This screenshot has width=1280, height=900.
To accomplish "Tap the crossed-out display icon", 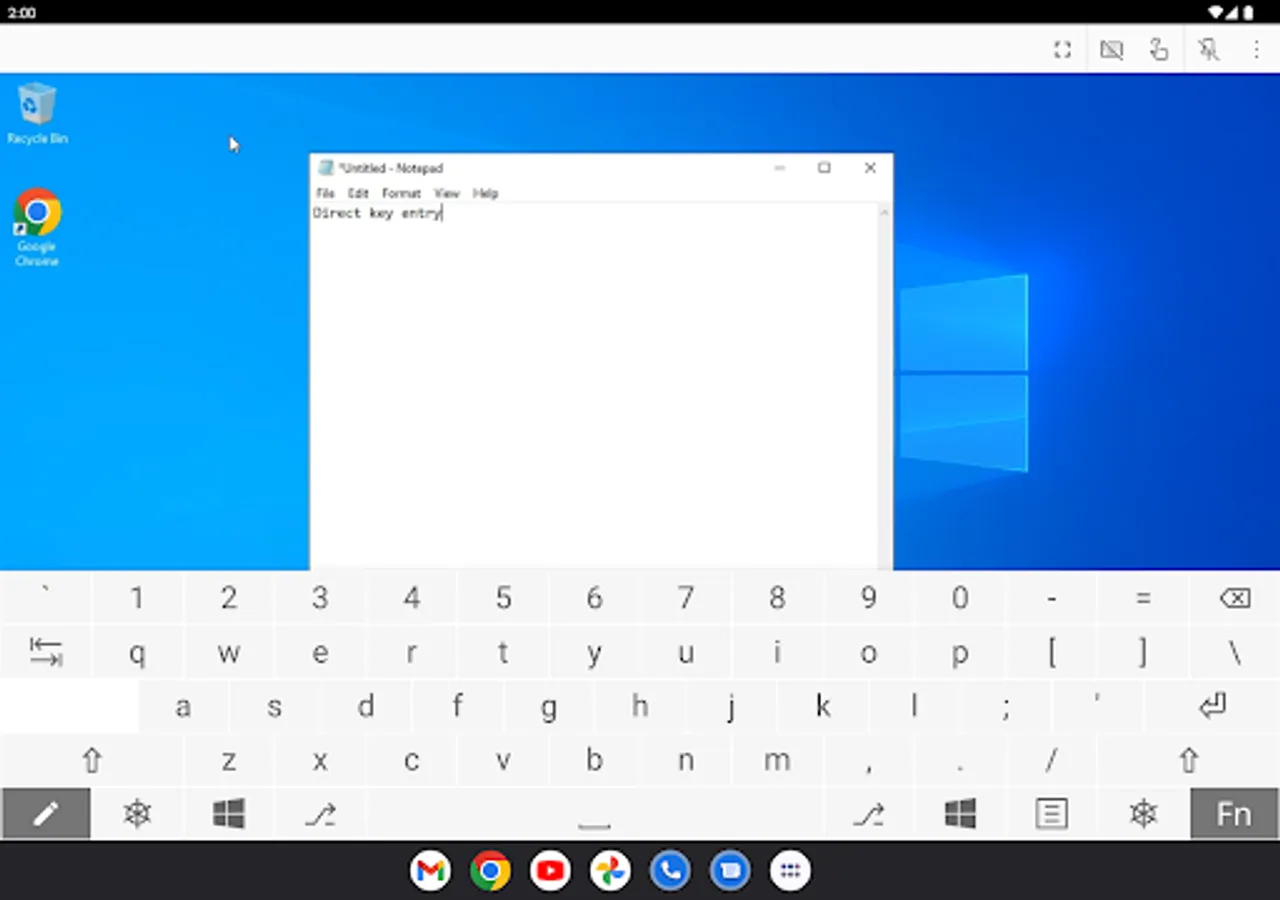I will point(1111,49).
